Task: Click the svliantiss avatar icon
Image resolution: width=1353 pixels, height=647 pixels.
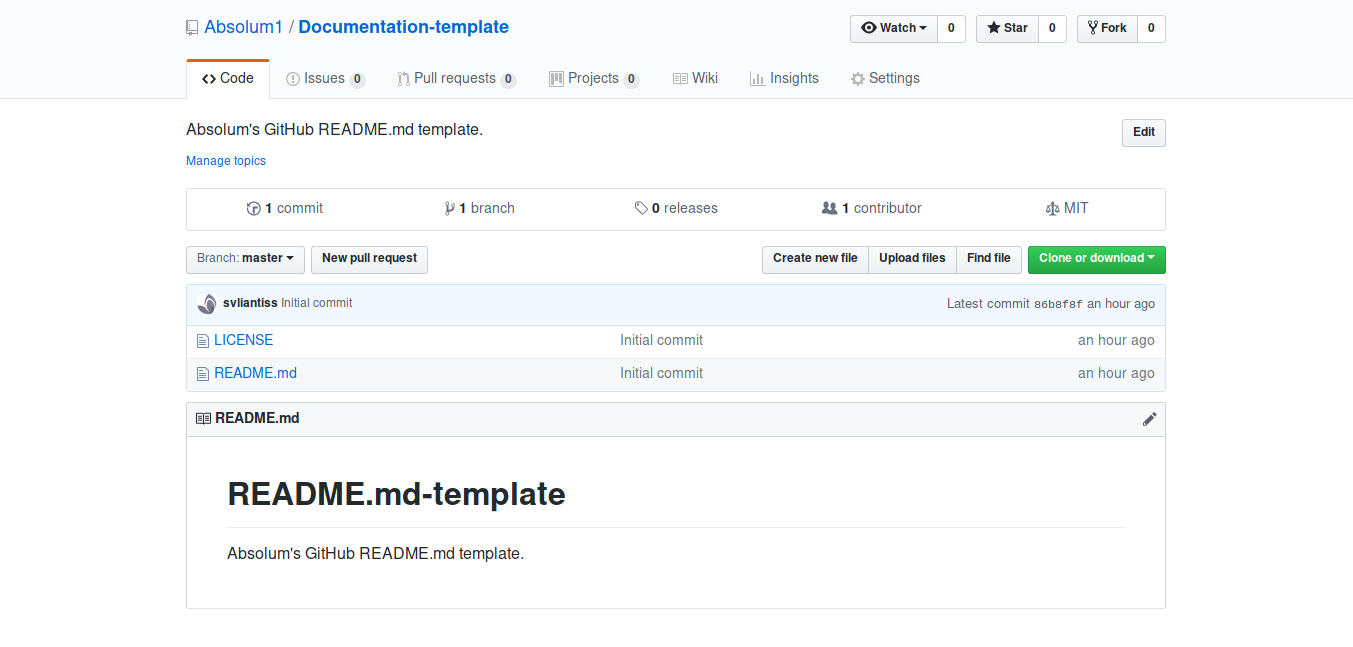Action: (x=207, y=304)
